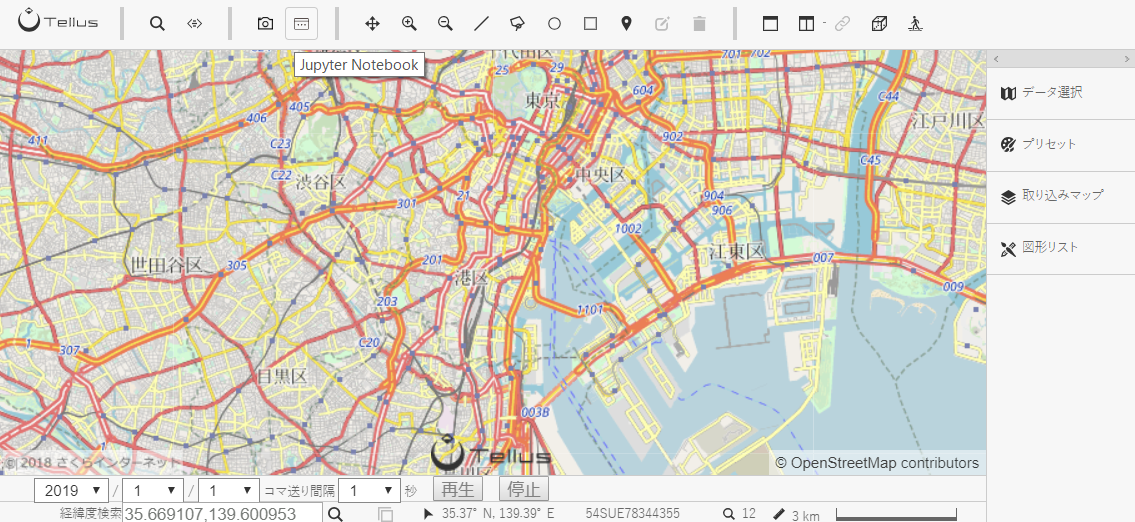Switch to split two-pane layout

click(806, 24)
